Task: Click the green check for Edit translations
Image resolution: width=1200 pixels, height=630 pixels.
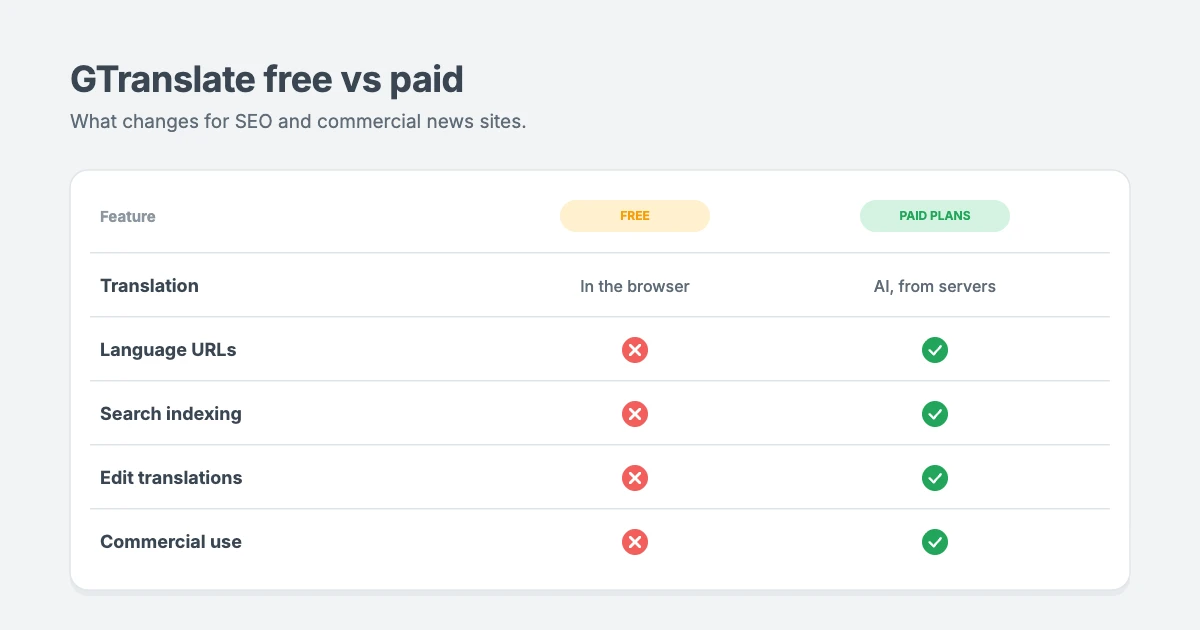Action: tap(935, 478)
